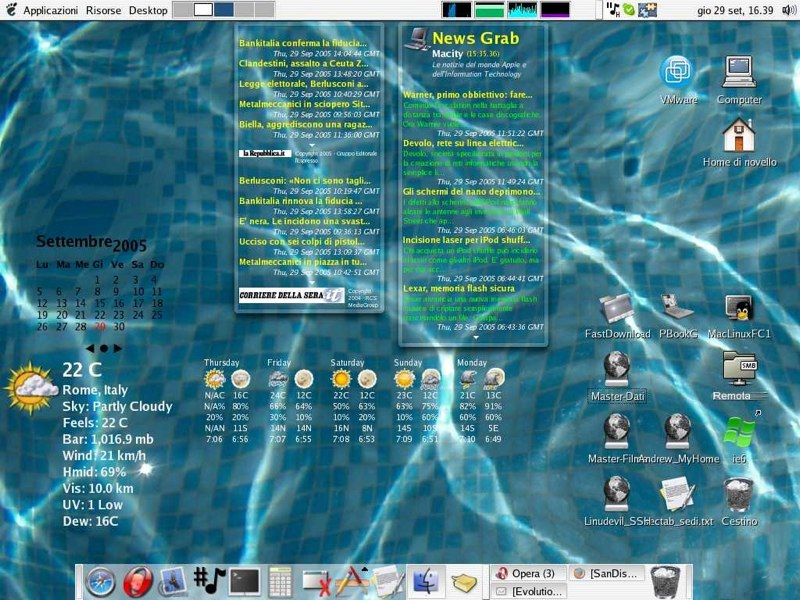Open the trash can in the dock
Image resolution: width=800 pixels, height=600 pixels.
click(665, 582)
